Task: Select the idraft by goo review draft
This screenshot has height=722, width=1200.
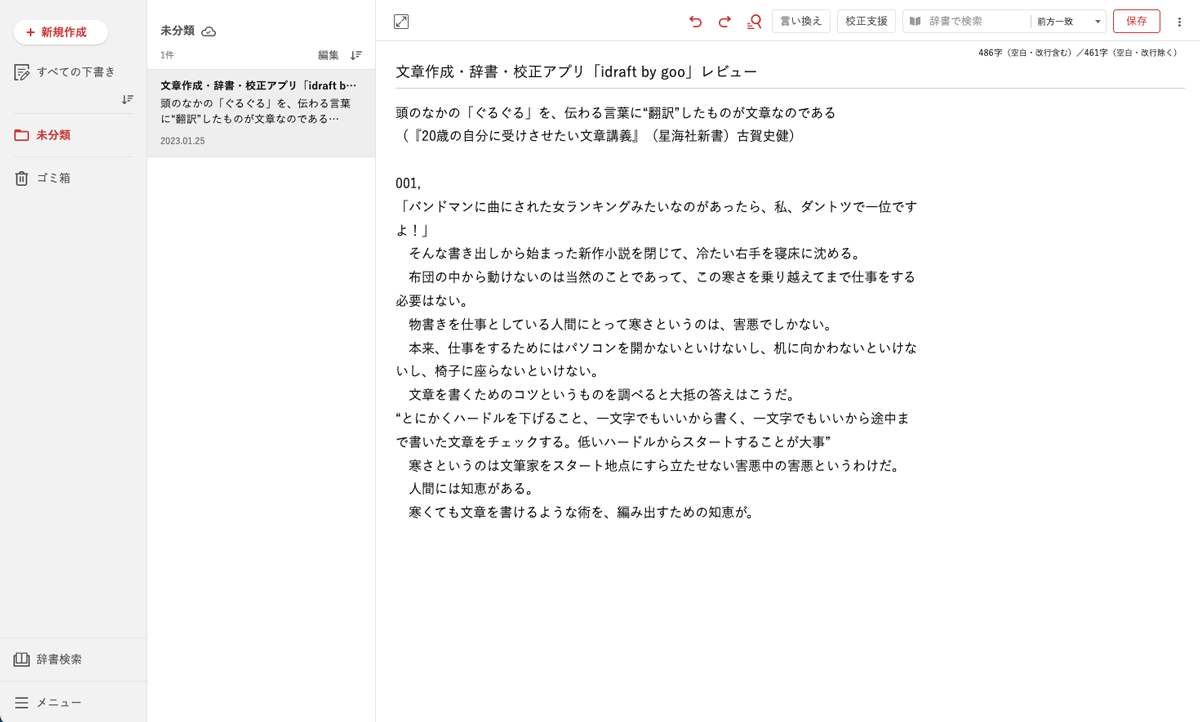Action: [261, 113]
